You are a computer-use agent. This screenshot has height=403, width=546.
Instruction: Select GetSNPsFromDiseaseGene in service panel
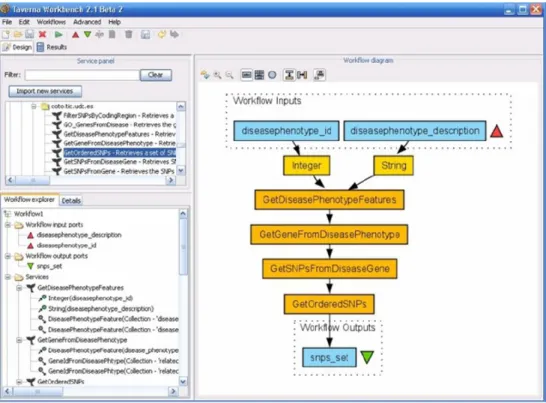point(119,162)
